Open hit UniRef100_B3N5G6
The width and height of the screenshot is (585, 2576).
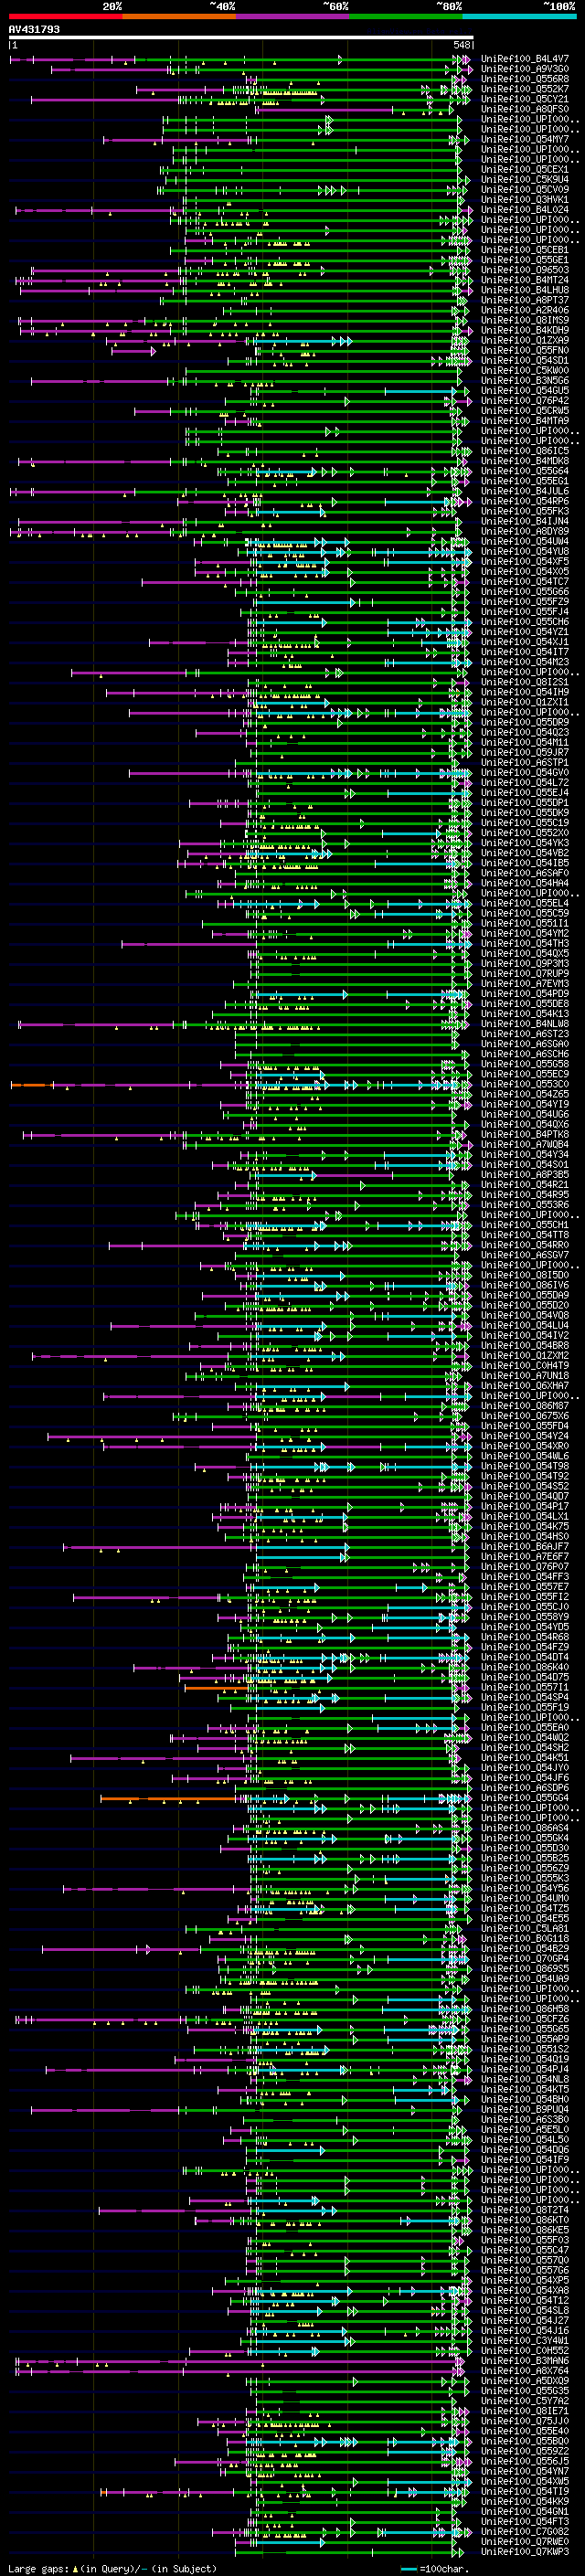click(525, 380)
